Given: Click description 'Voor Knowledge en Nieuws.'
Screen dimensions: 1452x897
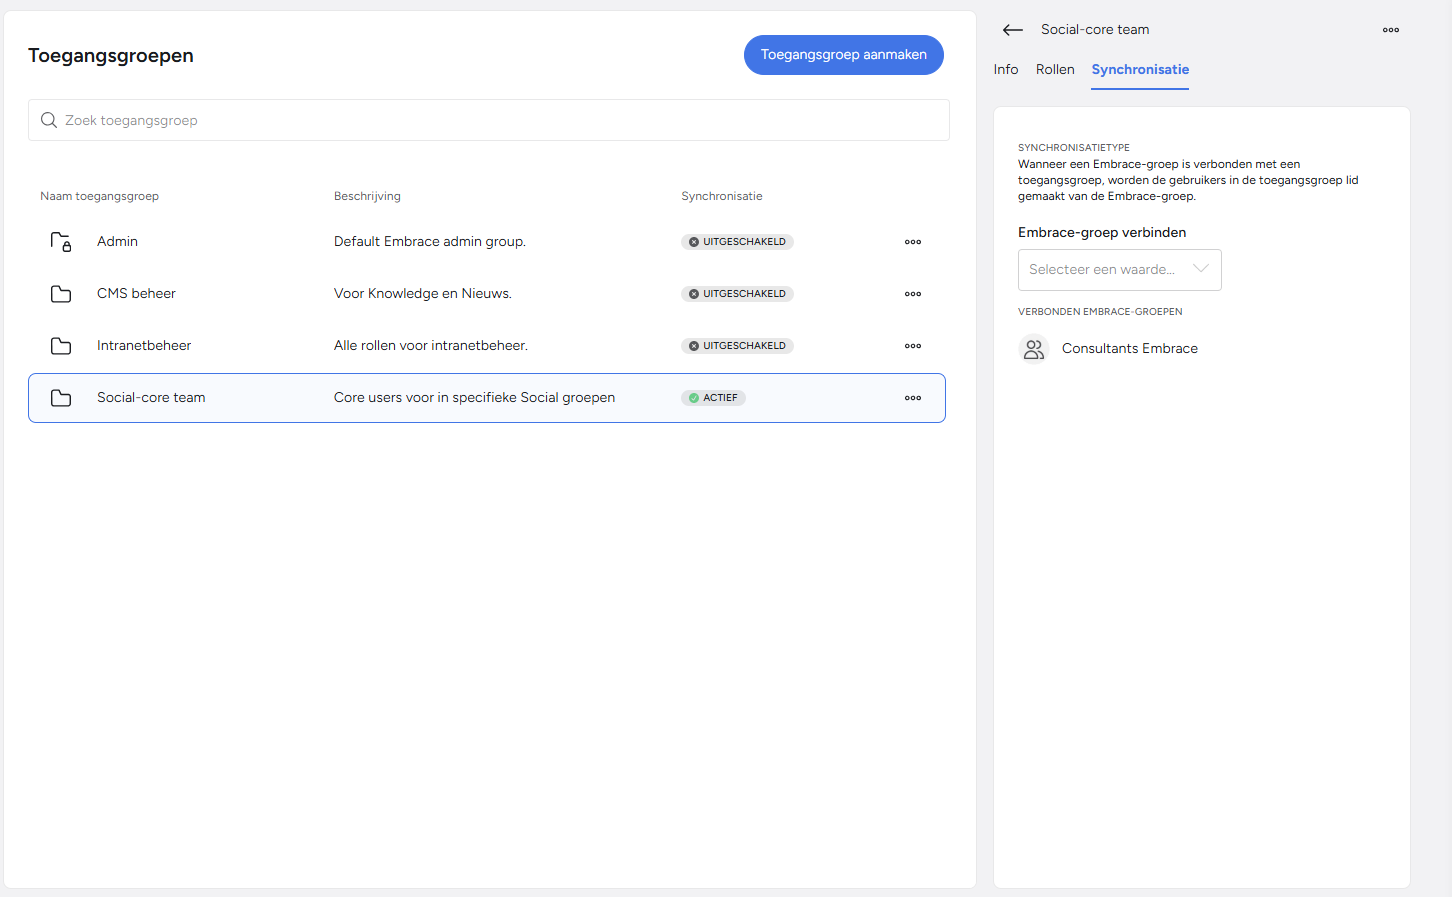Looking at the screenshot, I should click(x=423, y=294).
